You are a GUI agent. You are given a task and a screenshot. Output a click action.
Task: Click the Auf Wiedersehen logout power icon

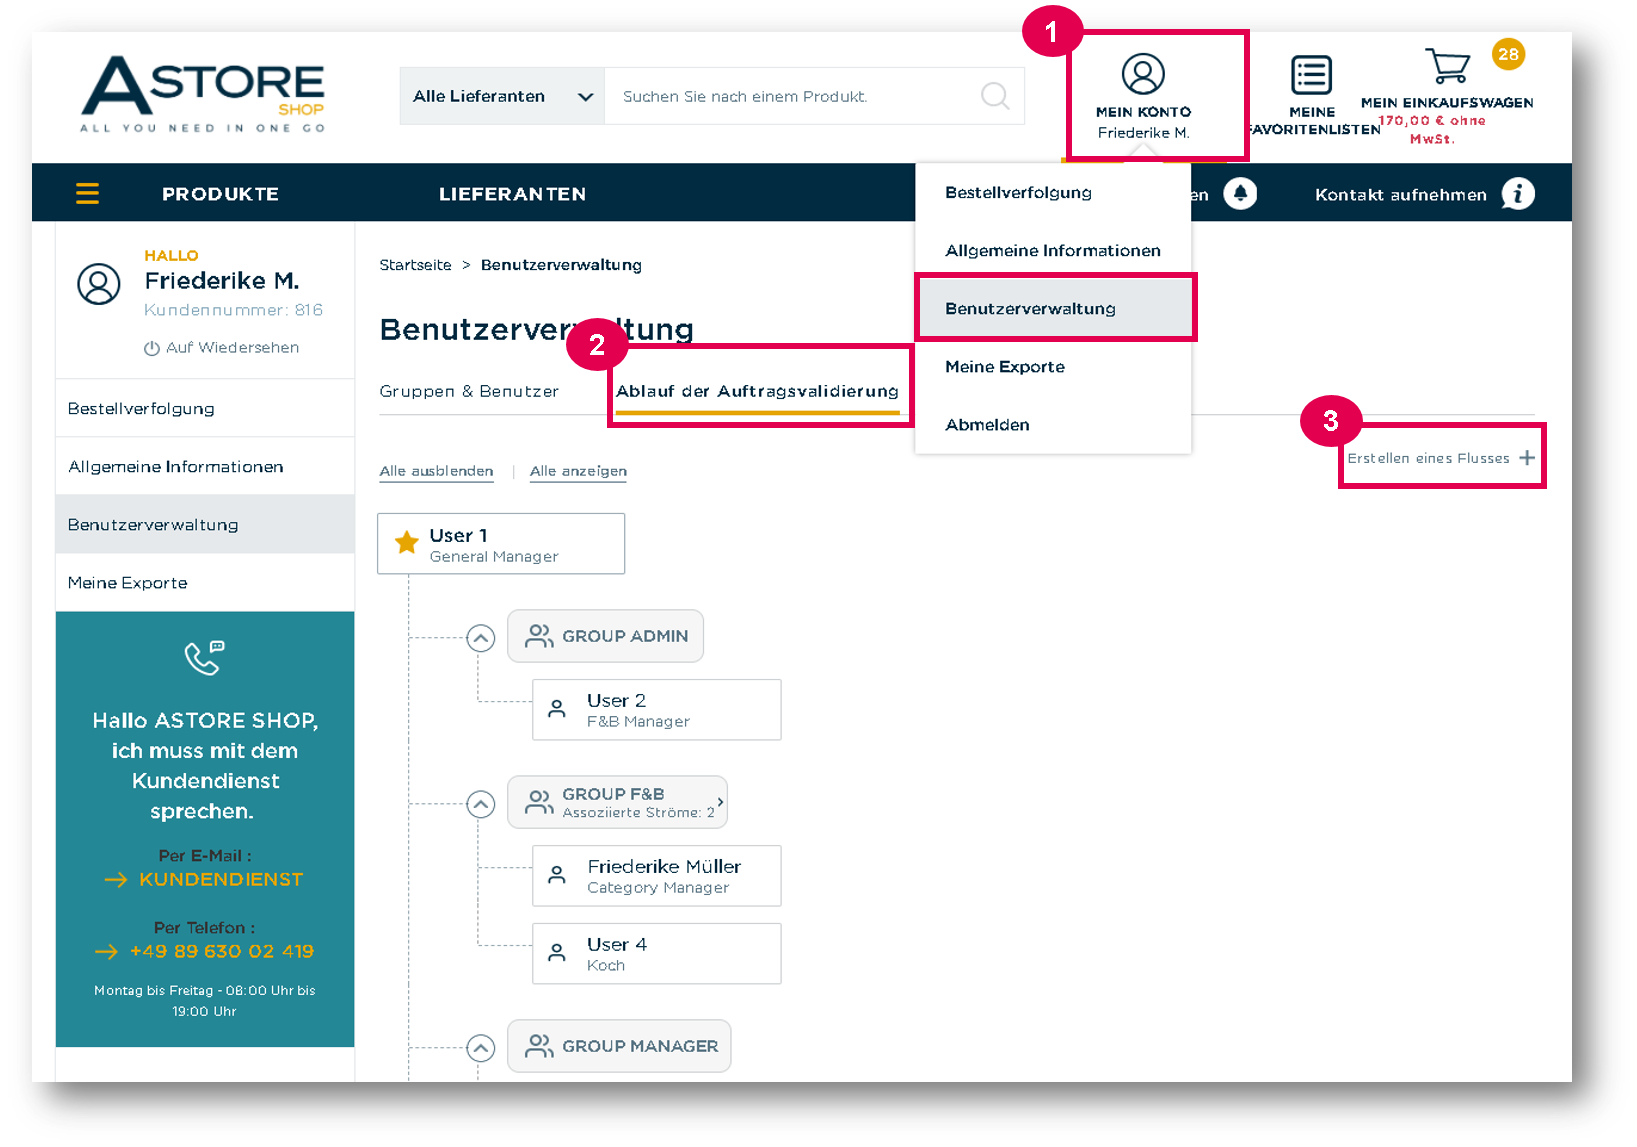[152, 348]
